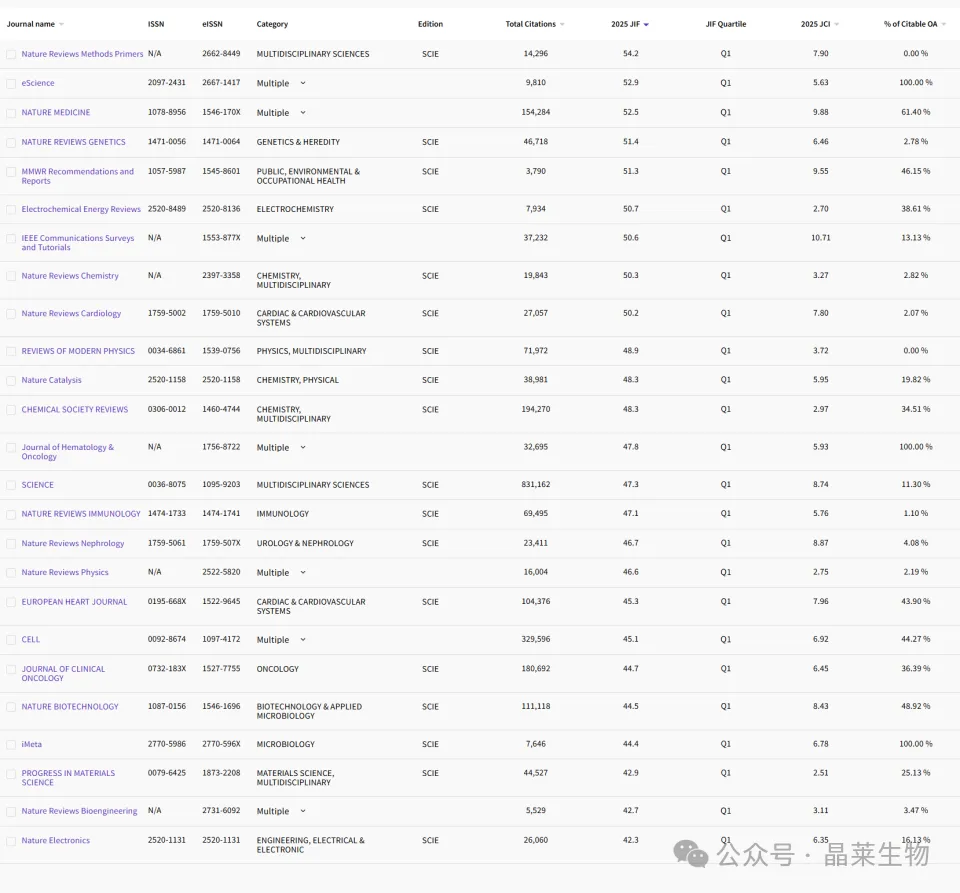The image size is (960, 893).
Task: Open the Nature Reviews Methods Primers link
Action: click(x=82, y=54)
